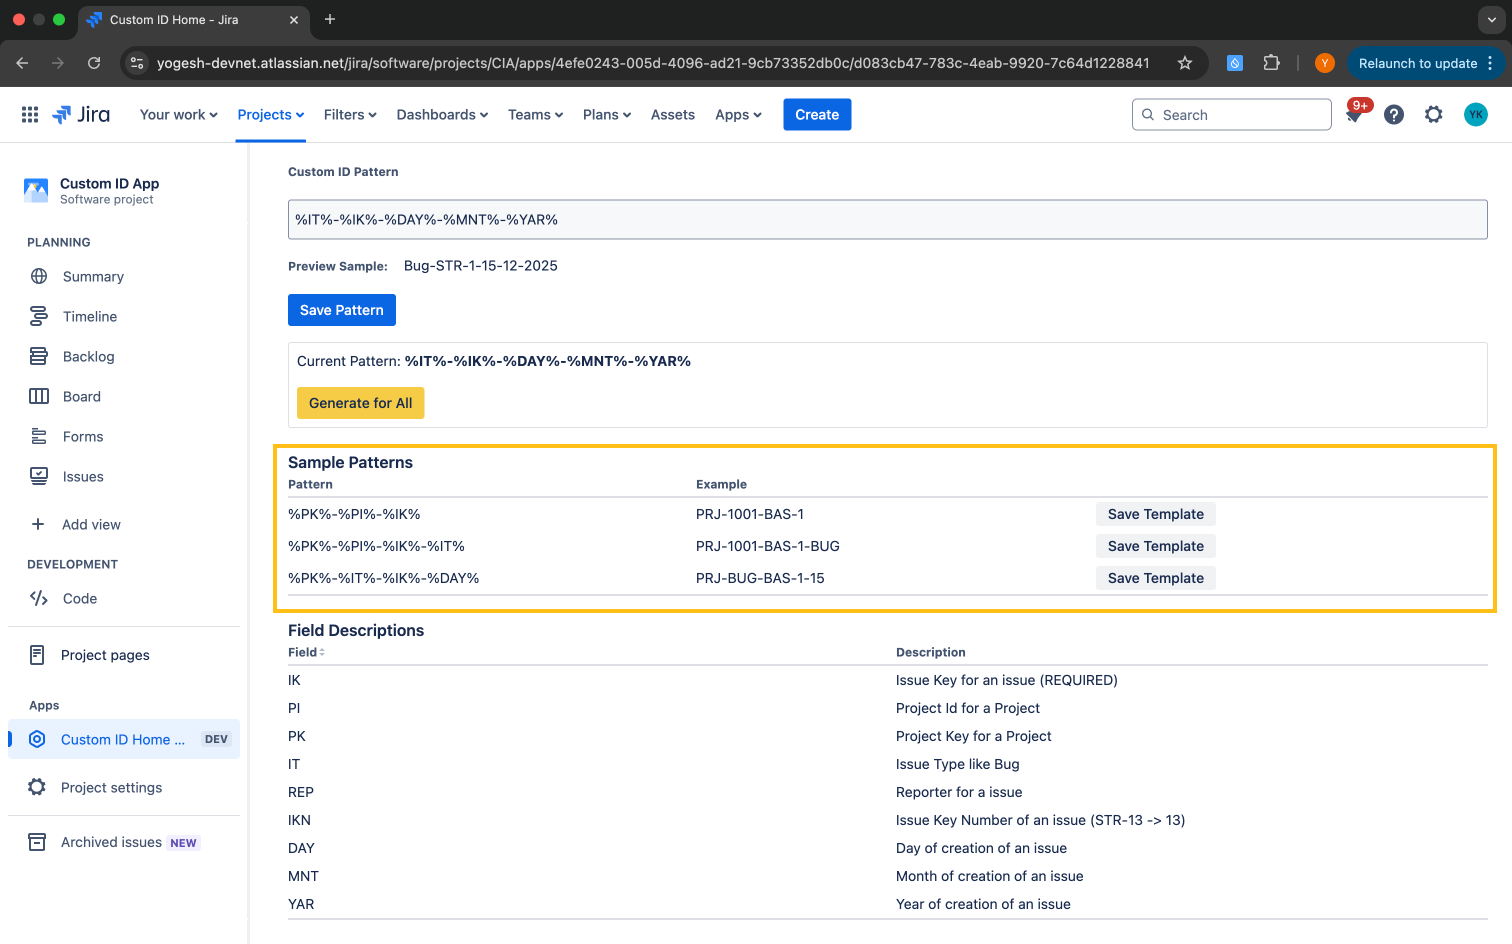
Task: Click 'Issue Key for an issue (REQUIRED)' description
Action: (x=1007, y=680)
